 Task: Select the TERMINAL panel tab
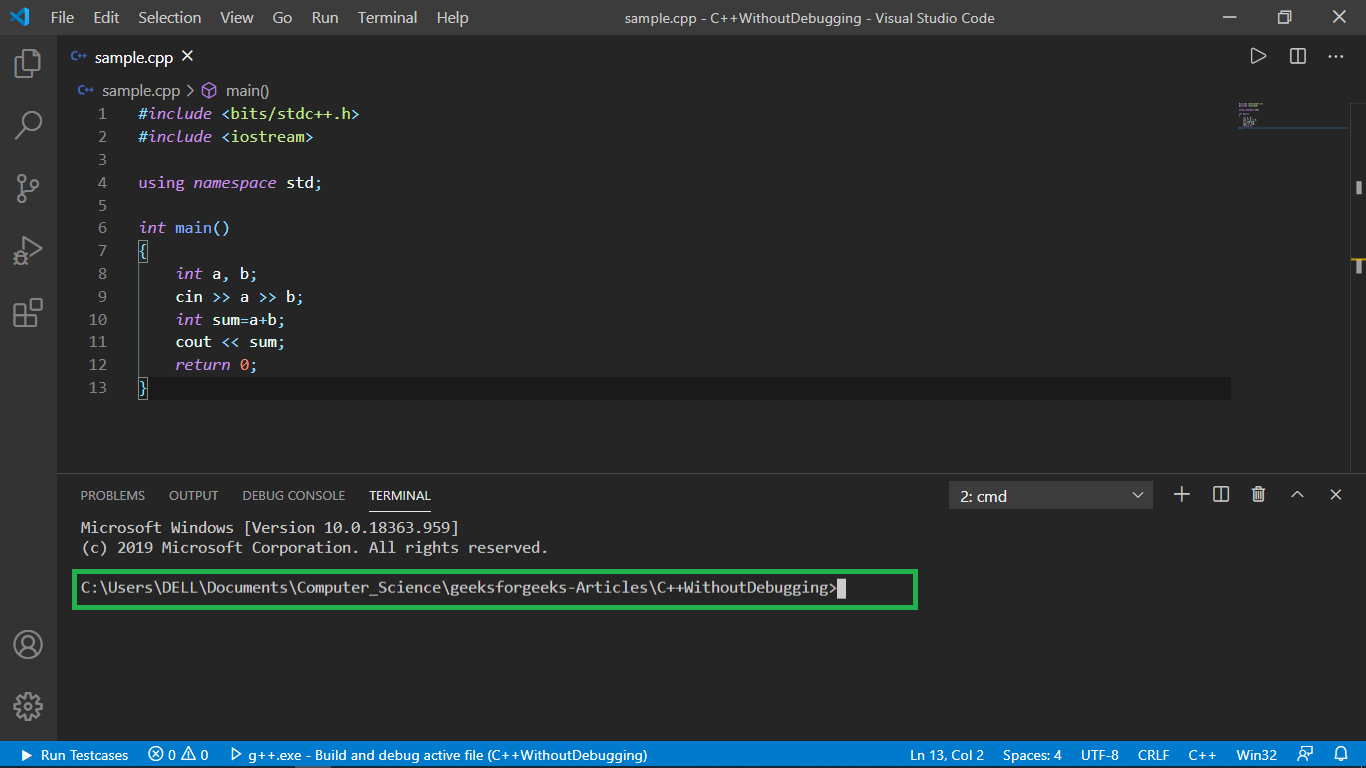[x=400, y=495]
